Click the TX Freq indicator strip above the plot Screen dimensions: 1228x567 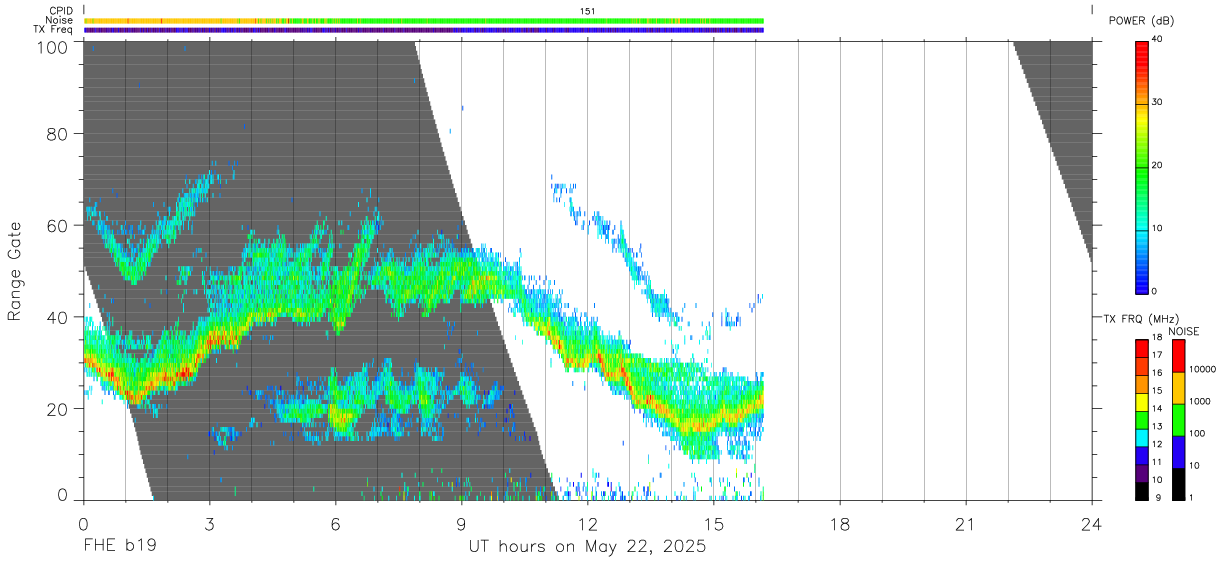pyautogui.click(x=423, y=30)
